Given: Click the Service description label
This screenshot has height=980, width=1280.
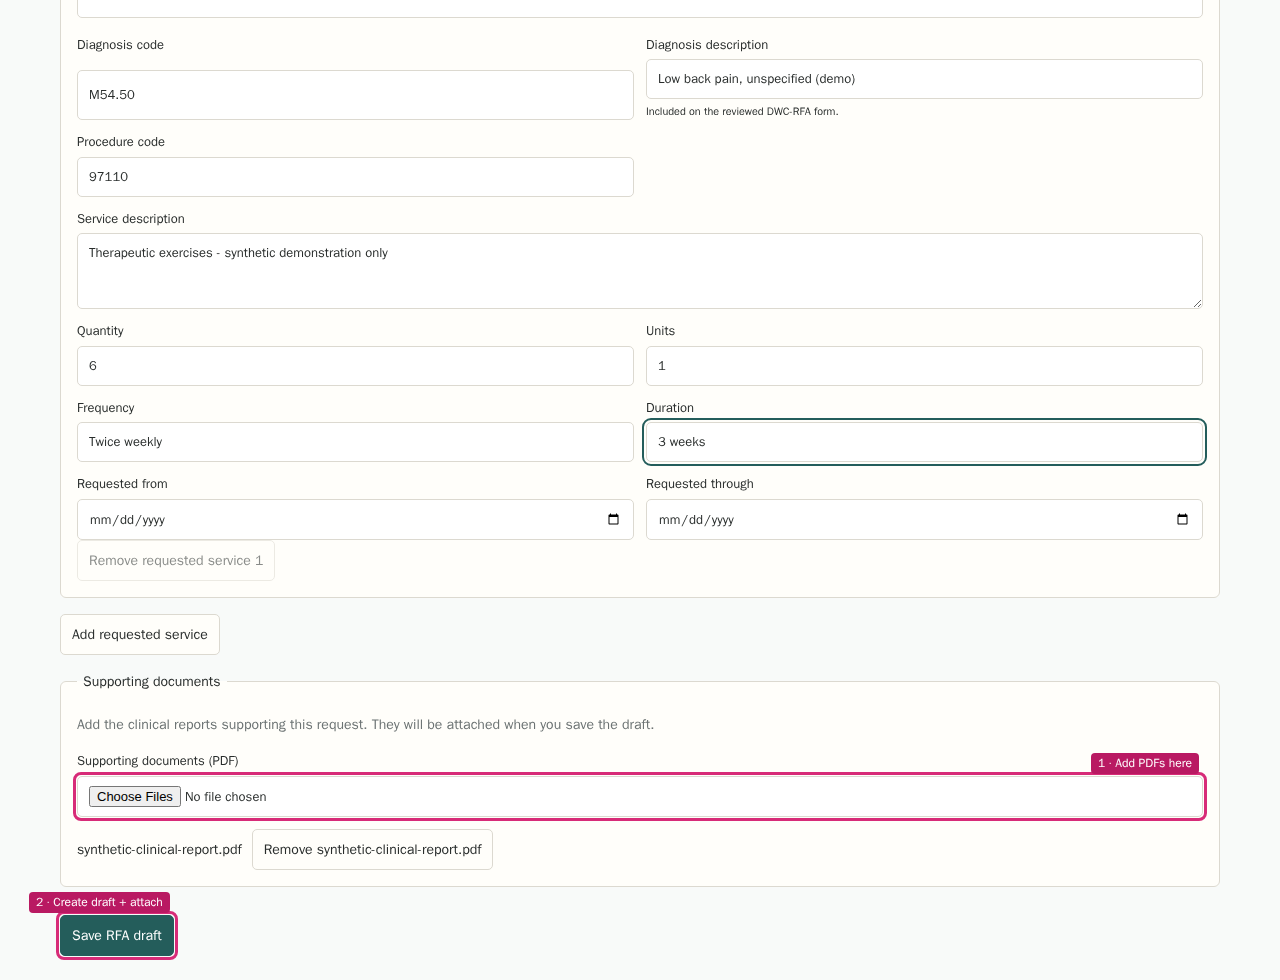Looking at the screenshot, I should [x=131, y=219].
